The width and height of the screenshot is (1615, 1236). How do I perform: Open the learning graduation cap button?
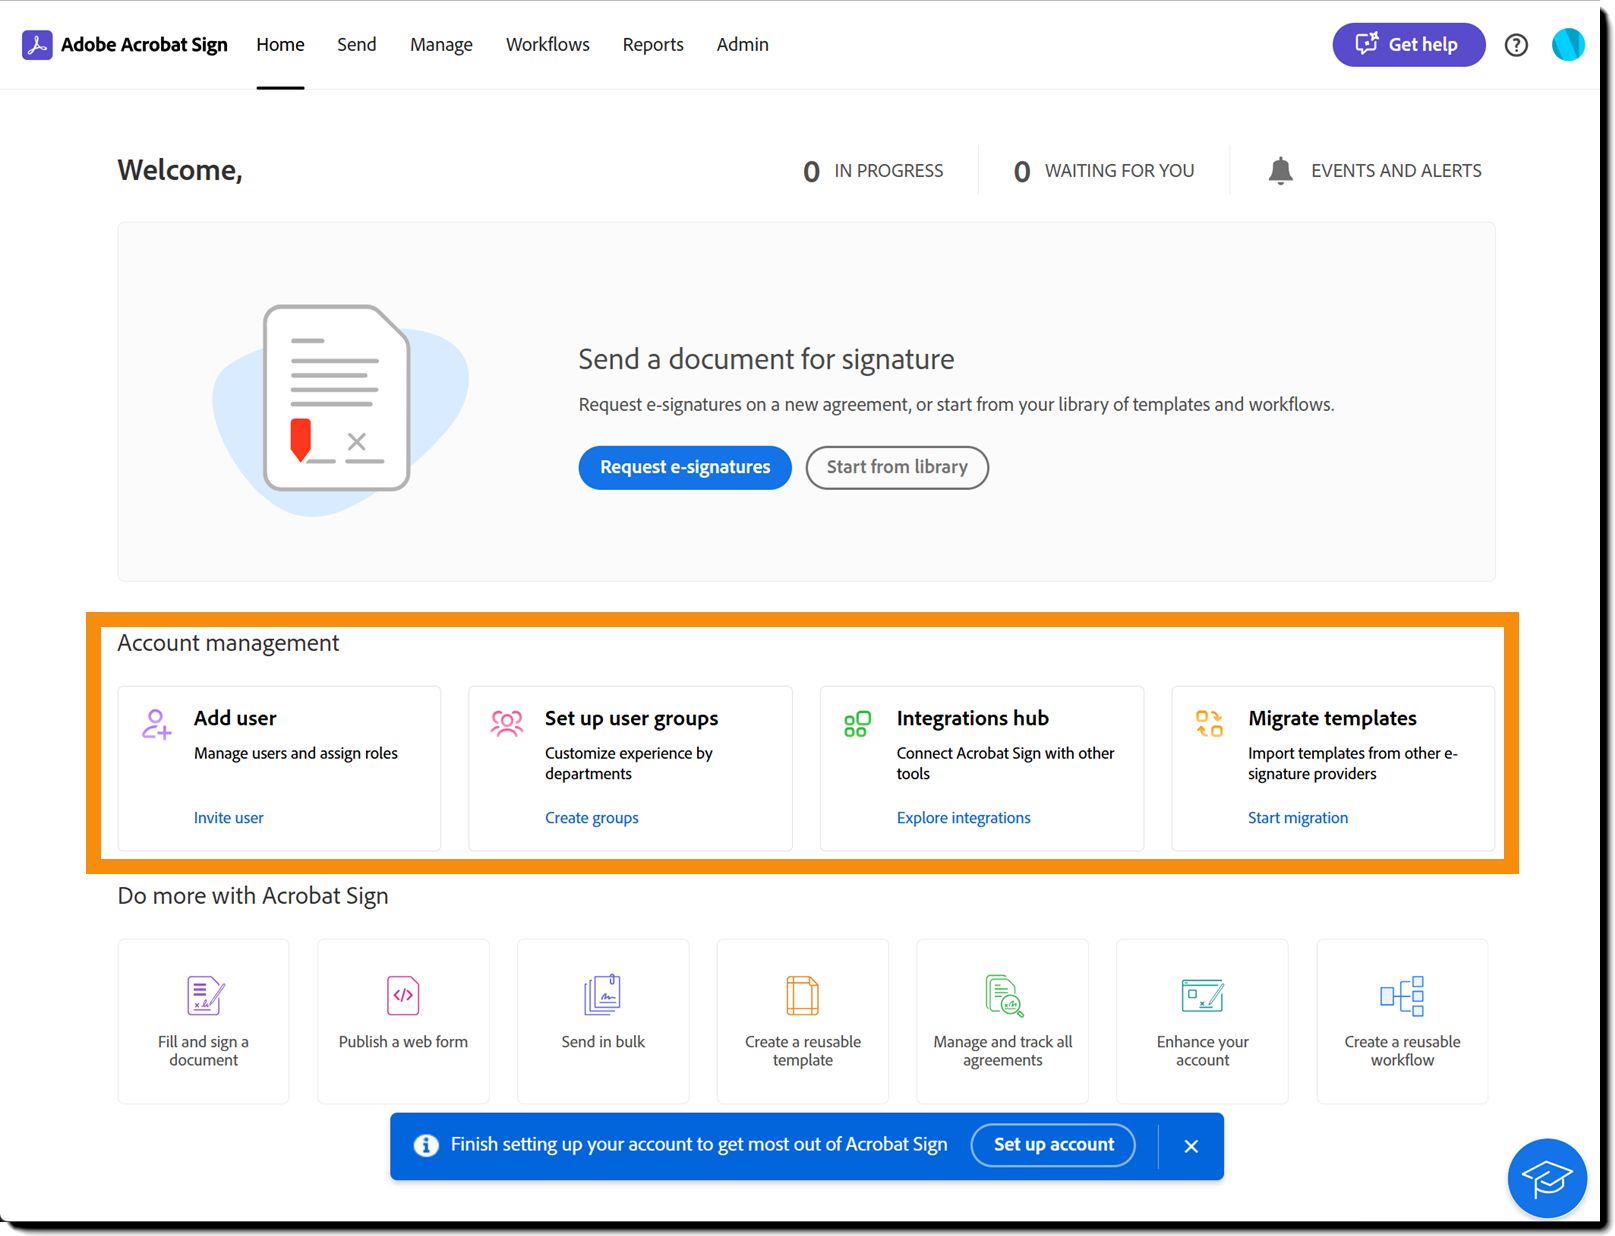tap(1547, 1178)
